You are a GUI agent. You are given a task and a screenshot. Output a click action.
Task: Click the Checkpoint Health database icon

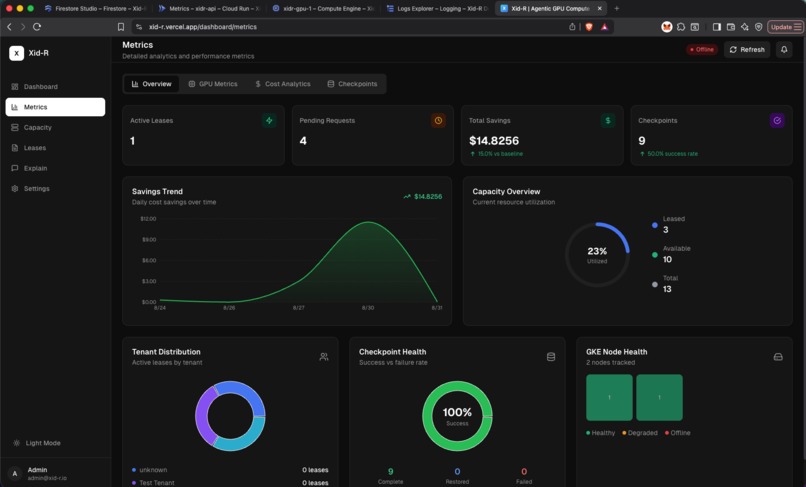pos(551,356)
